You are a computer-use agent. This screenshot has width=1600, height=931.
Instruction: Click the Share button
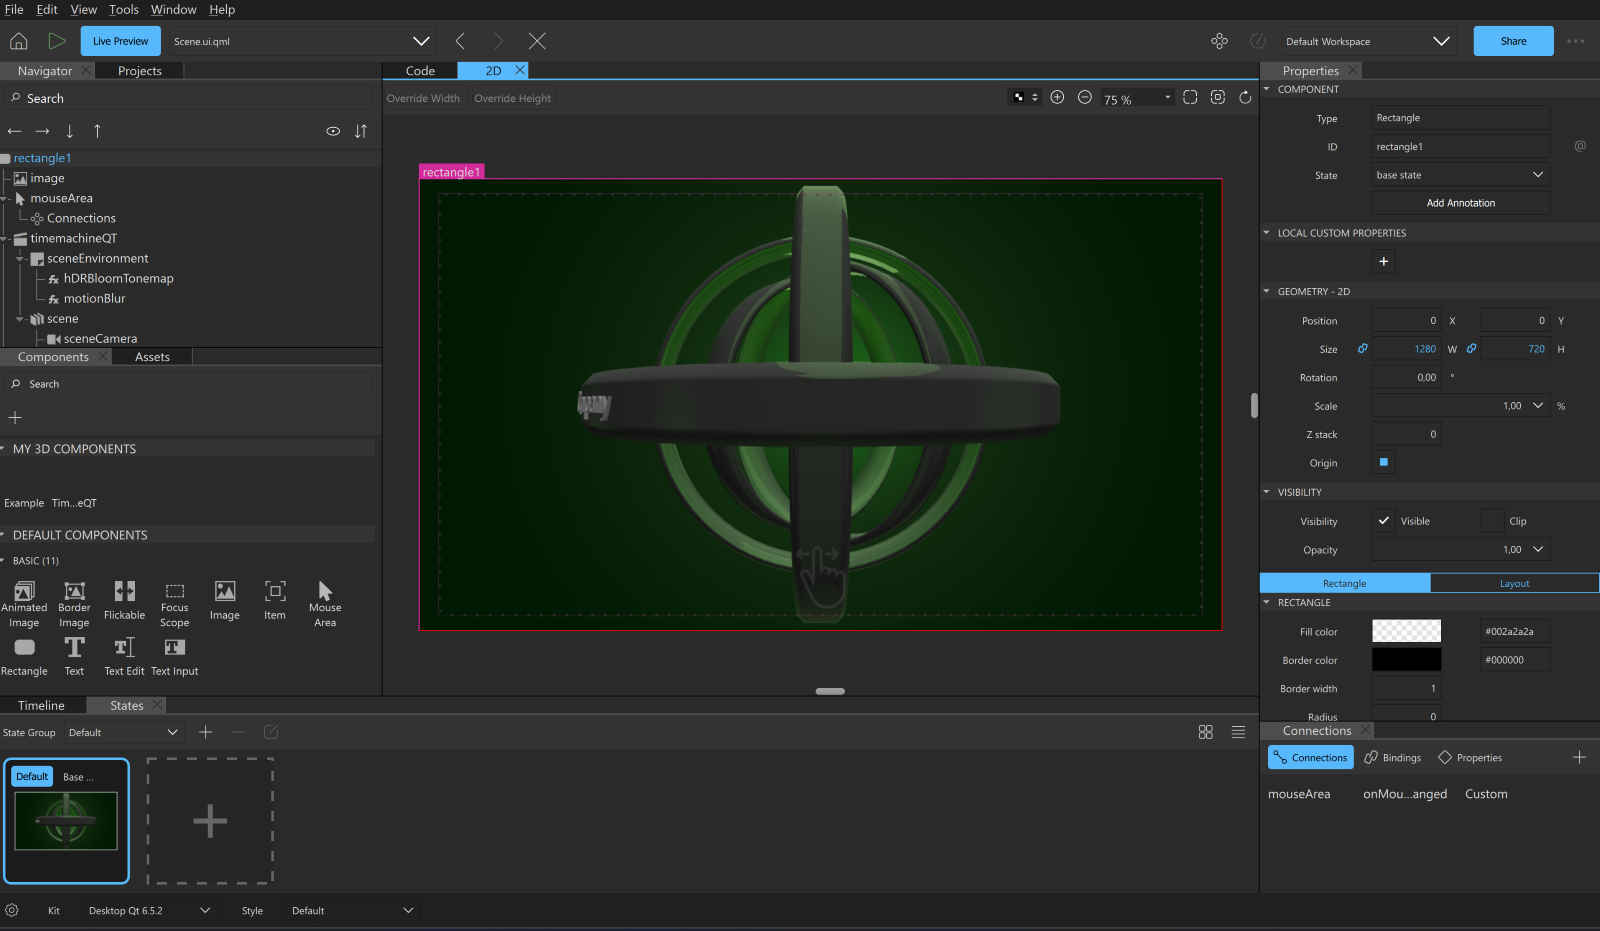point(1513,41)
